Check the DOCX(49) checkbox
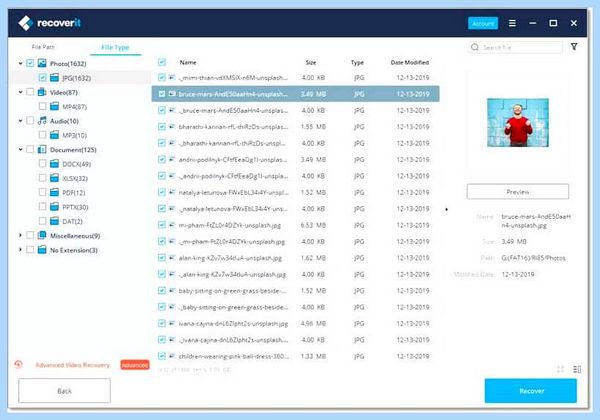 [x=42, y=164]
